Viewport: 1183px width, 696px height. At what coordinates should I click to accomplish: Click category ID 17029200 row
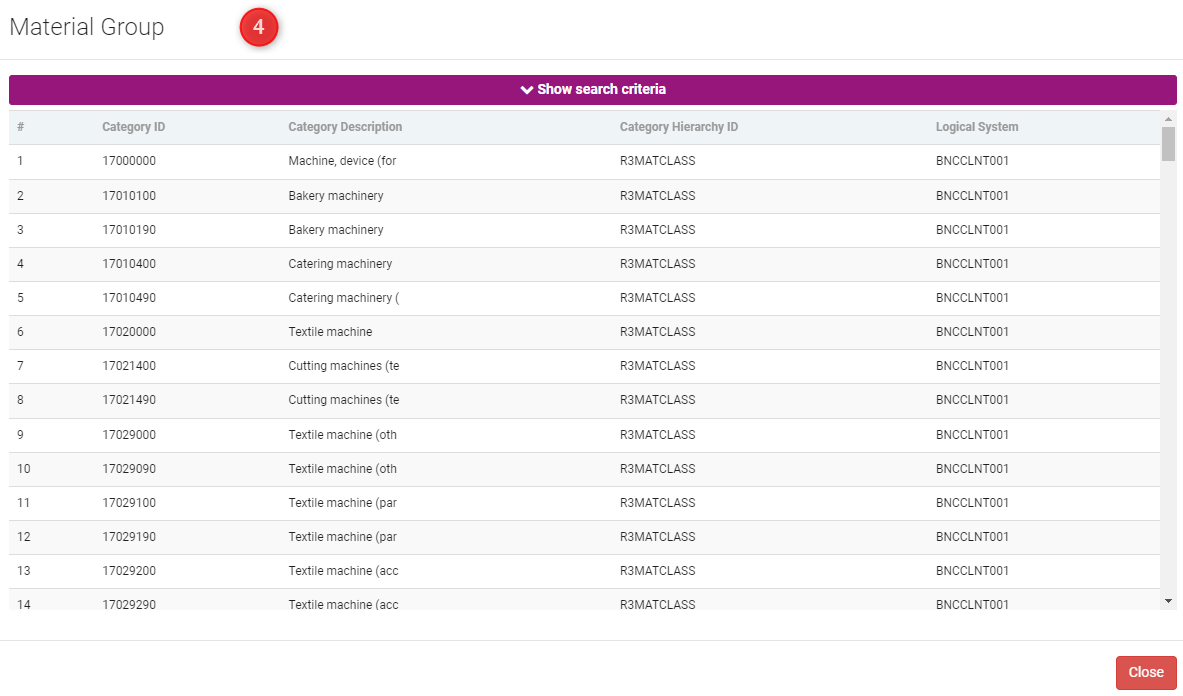(129, 571)
